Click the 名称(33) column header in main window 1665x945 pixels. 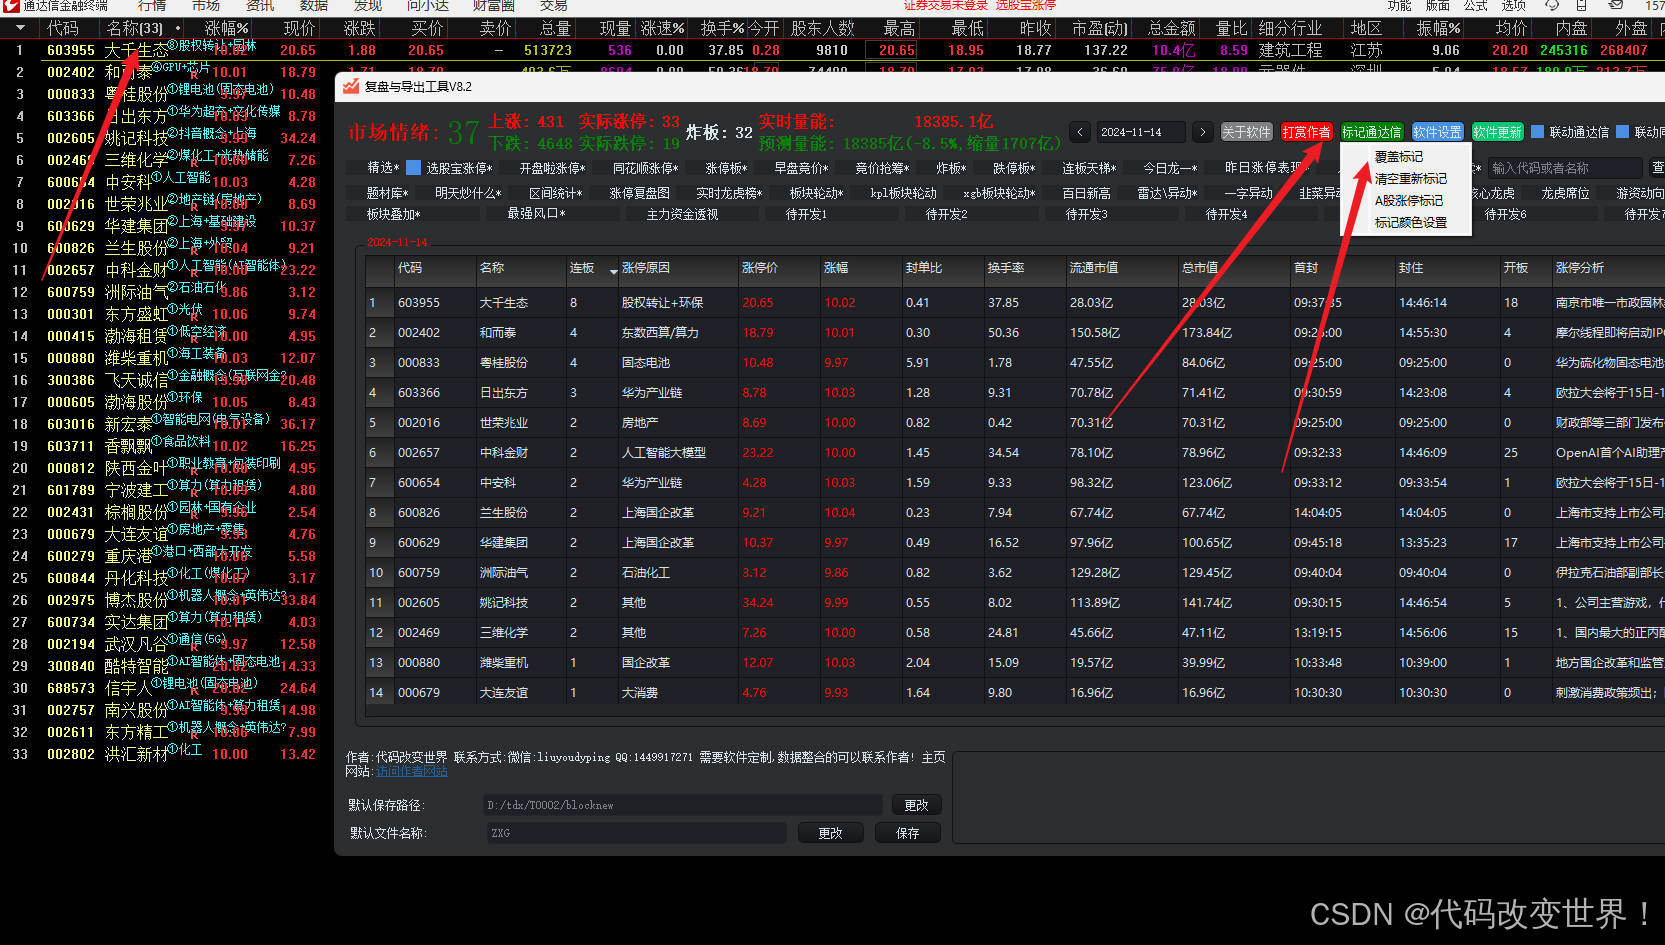coord(135,28)
